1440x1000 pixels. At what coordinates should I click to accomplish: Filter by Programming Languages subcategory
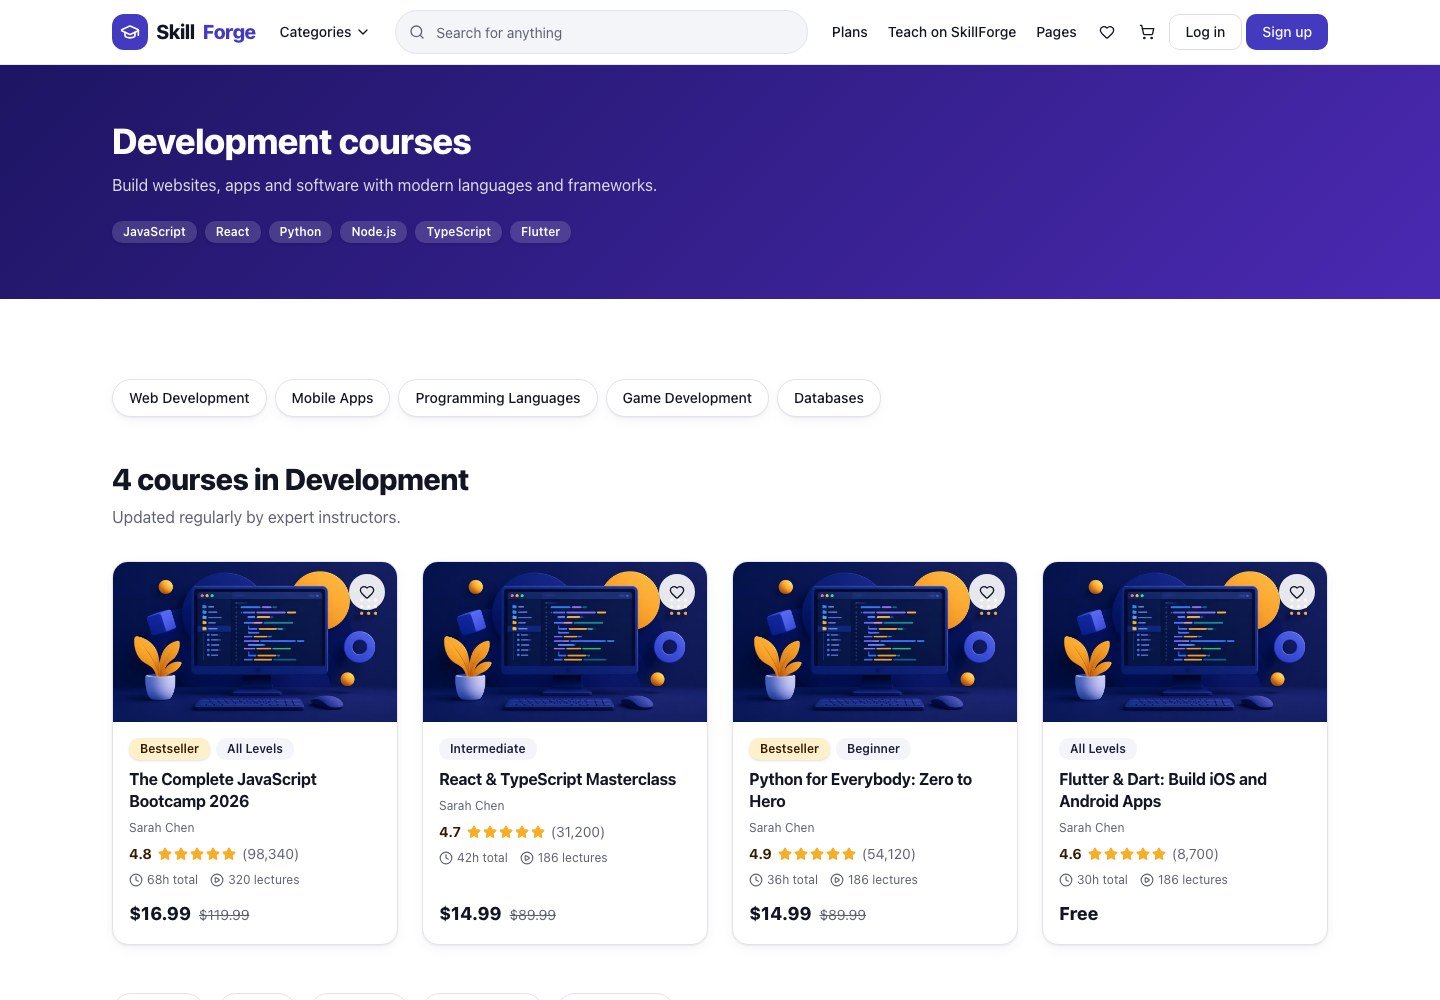point(498,398)
